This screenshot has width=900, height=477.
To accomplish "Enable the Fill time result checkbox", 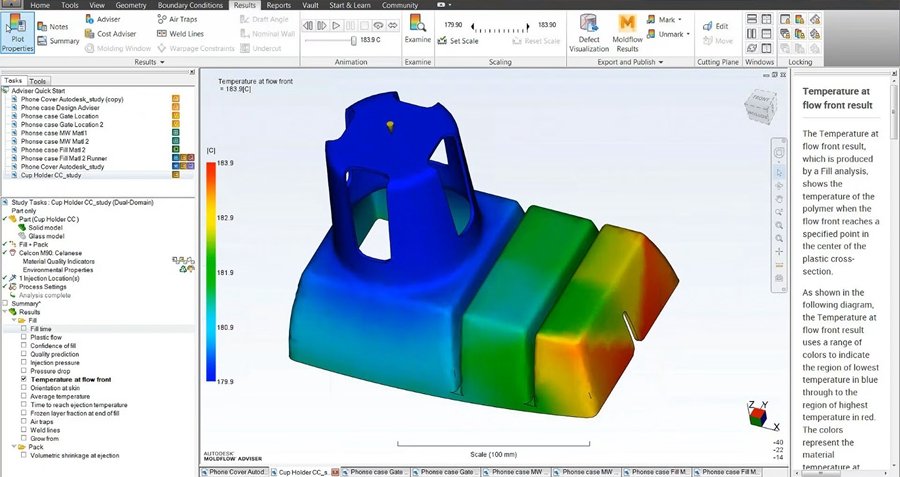I will click(x=24, y=329).
